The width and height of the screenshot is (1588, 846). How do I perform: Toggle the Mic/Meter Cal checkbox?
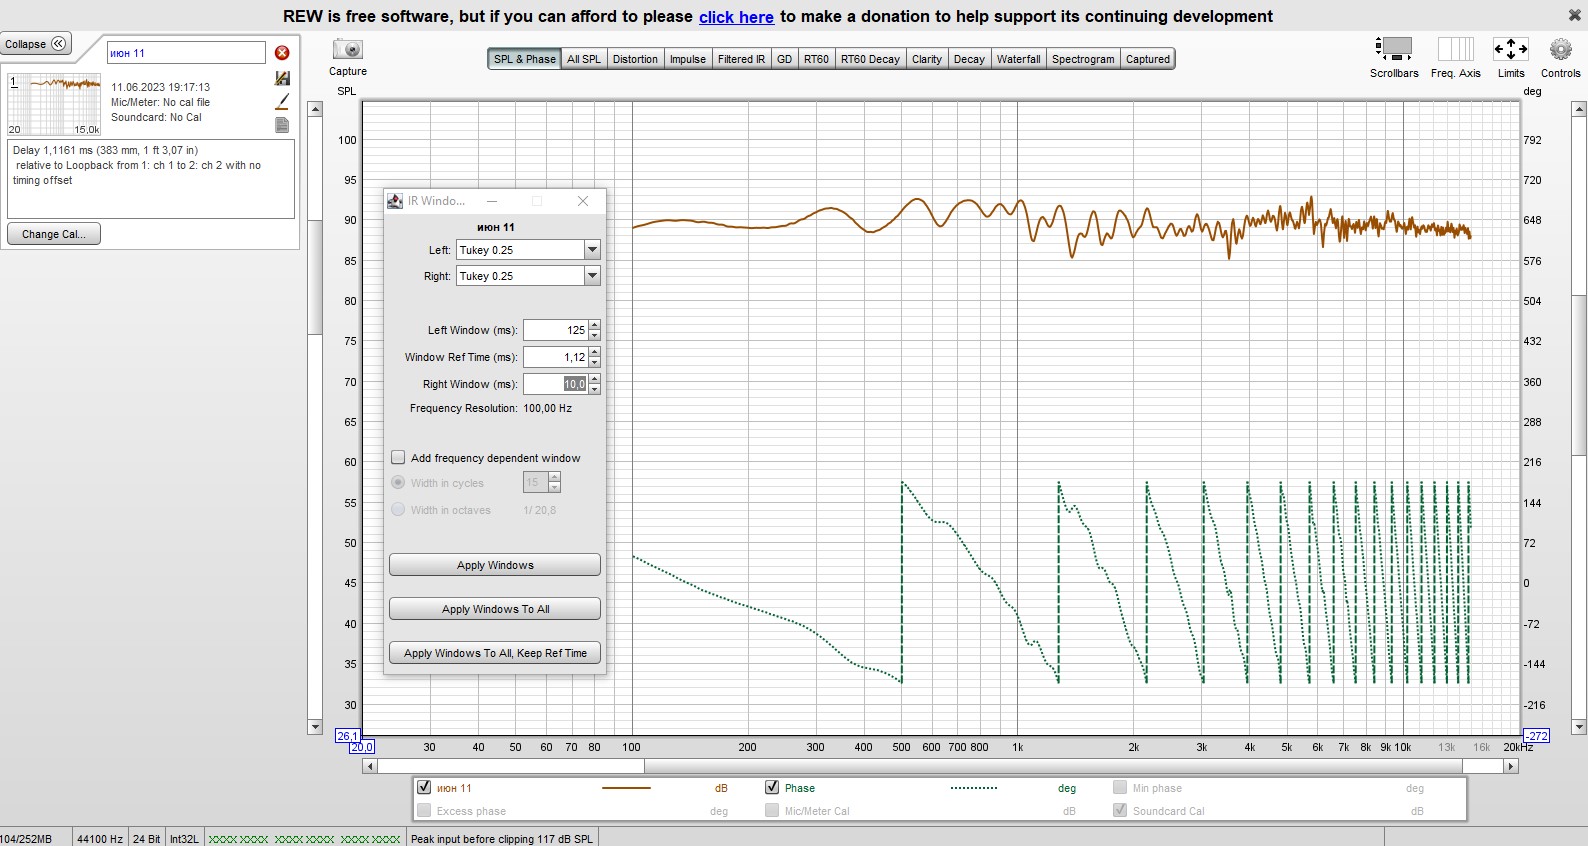coord(772,810)
